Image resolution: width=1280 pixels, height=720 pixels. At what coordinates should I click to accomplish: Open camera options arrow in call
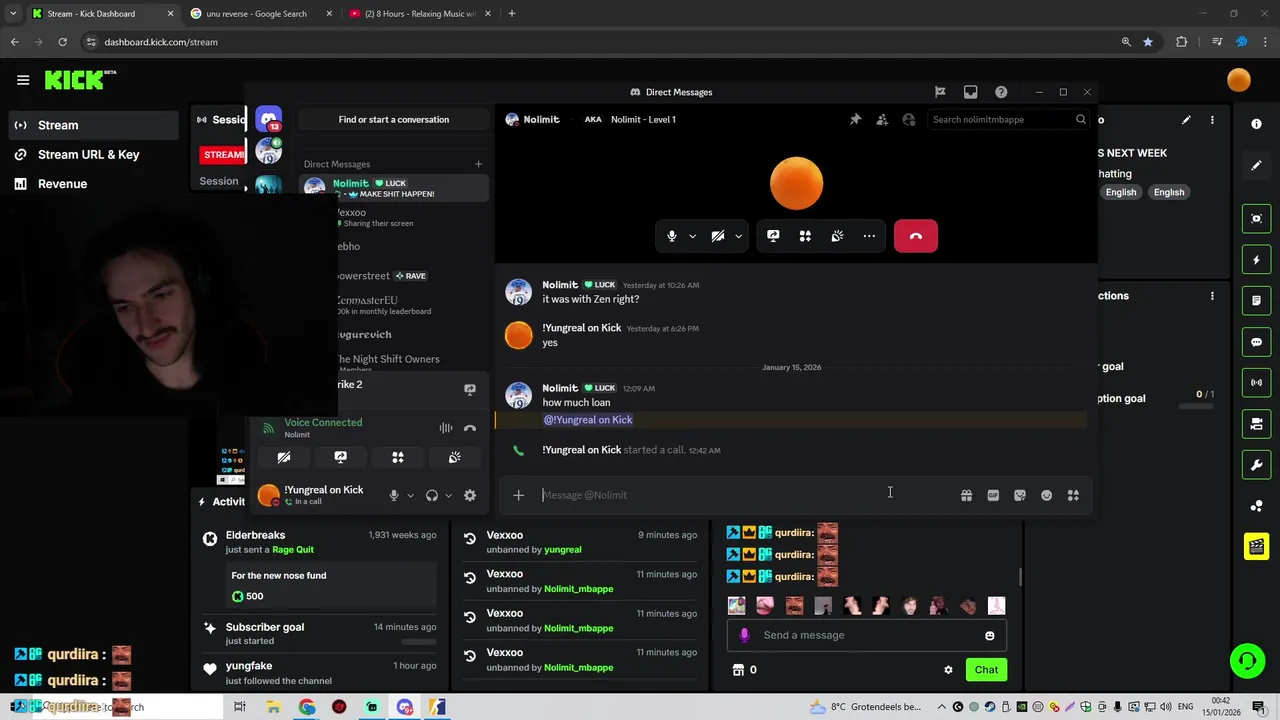pos(738,236)
